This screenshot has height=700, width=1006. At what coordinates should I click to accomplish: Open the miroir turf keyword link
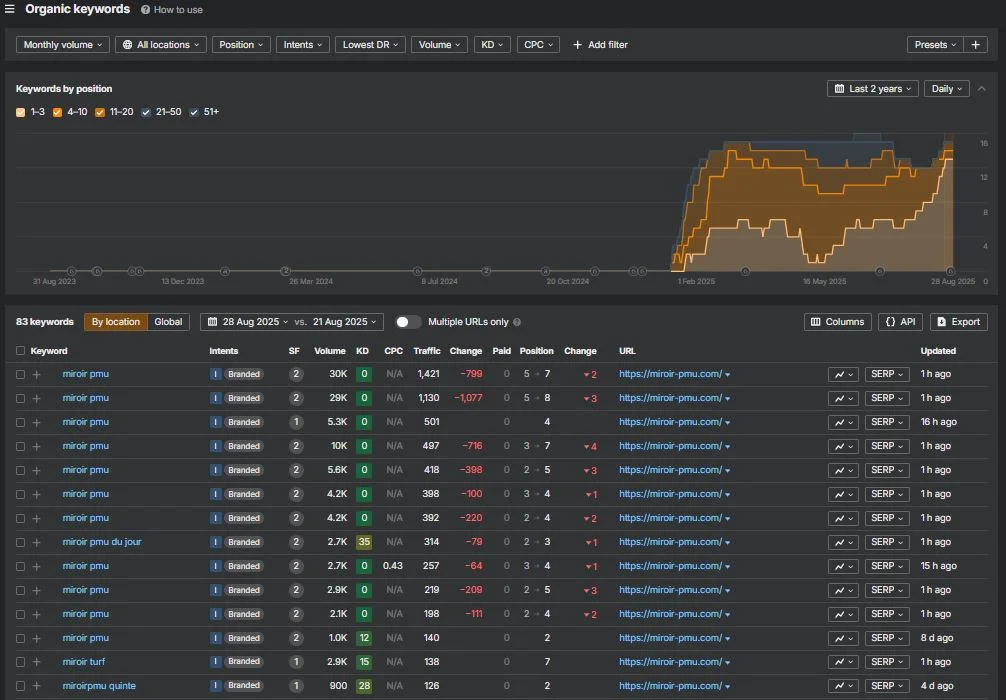(x=83, y=662)
